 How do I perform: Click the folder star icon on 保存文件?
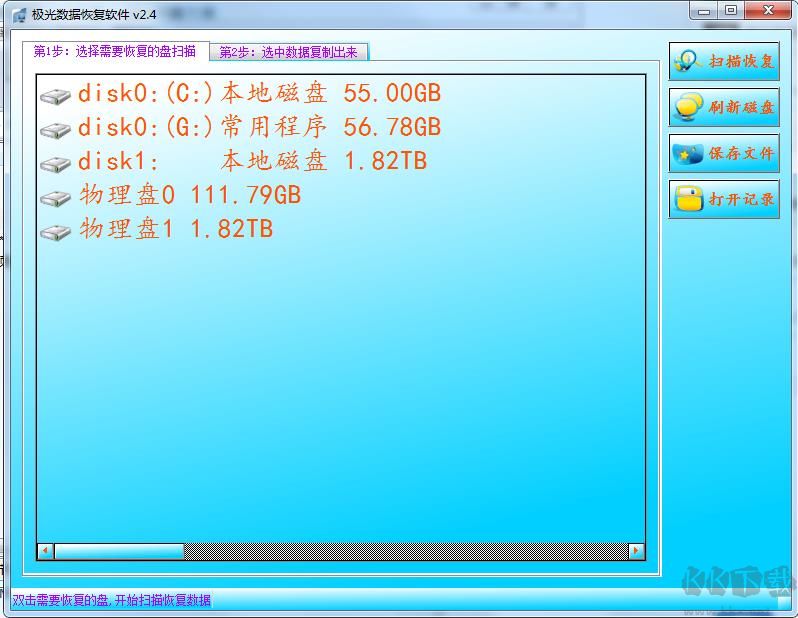[688, 154]
